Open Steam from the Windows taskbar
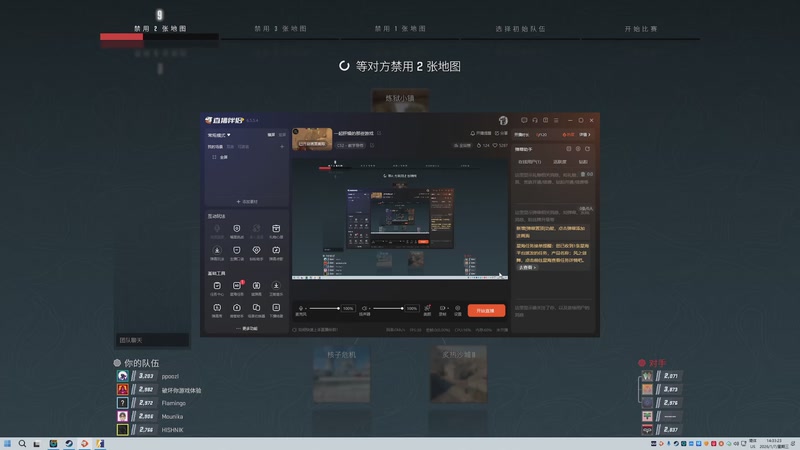This screenshot has height=450, width=800. coord(69,444)
